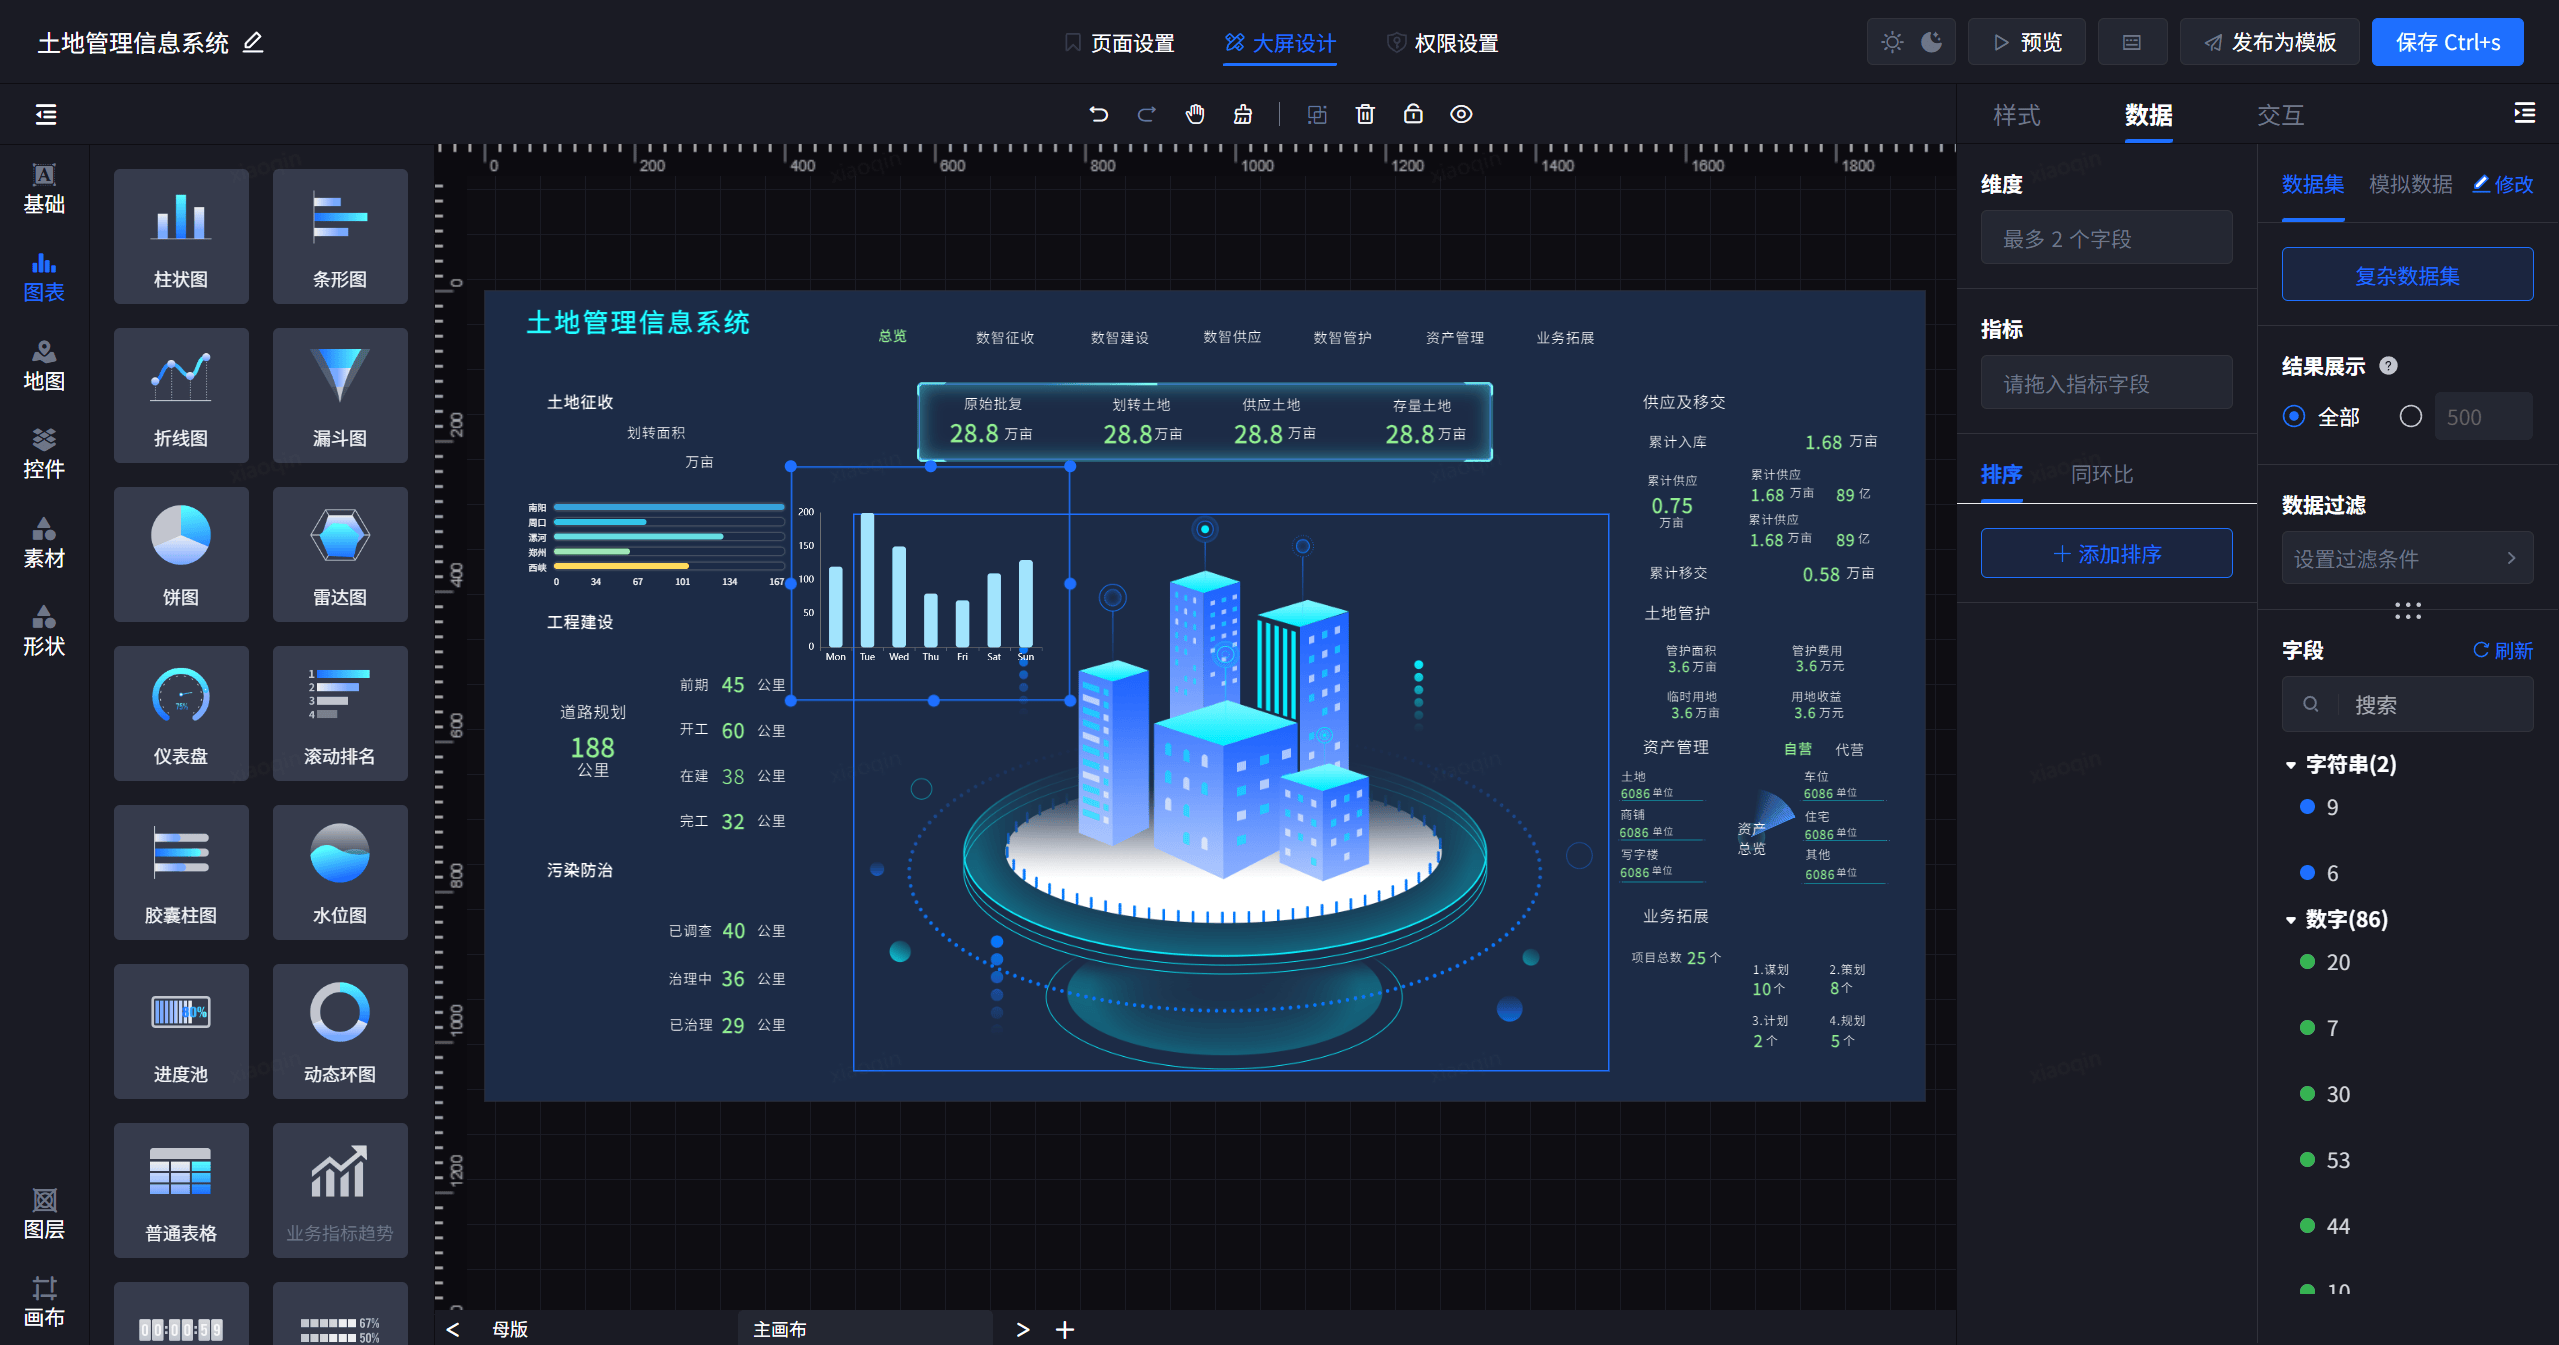Open the 控件 sidebar category
Viewport: 2559px width, 1345px height.
[44, 454]
